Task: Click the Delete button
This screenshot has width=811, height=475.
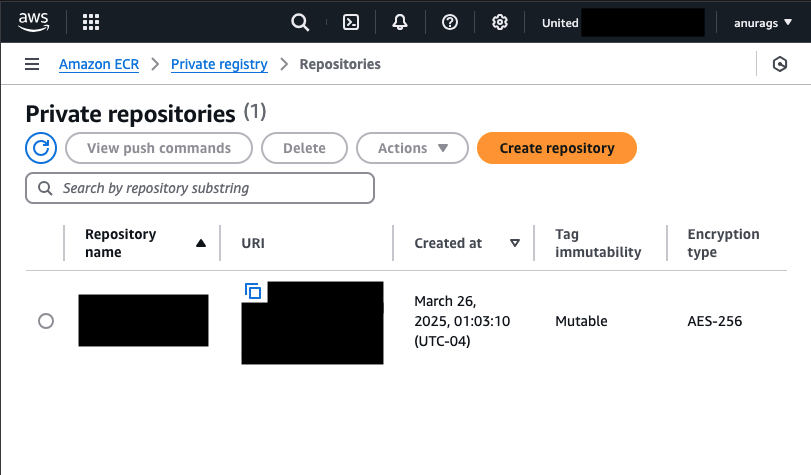Action: click(x=304, y=148)
